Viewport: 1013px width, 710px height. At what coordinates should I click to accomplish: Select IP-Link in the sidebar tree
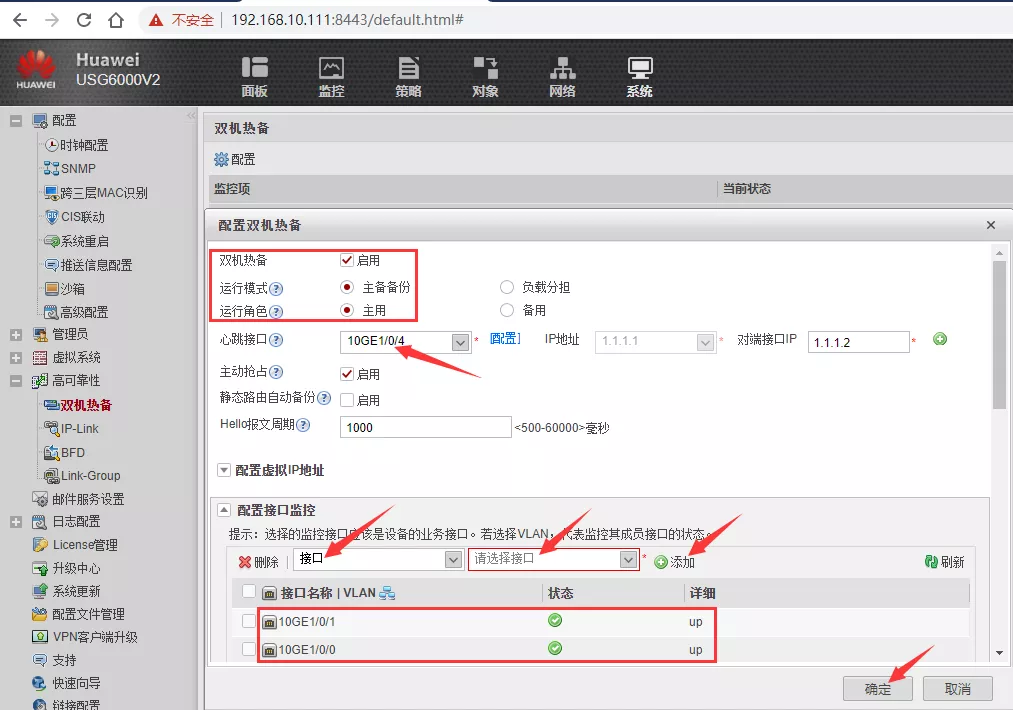80,428
